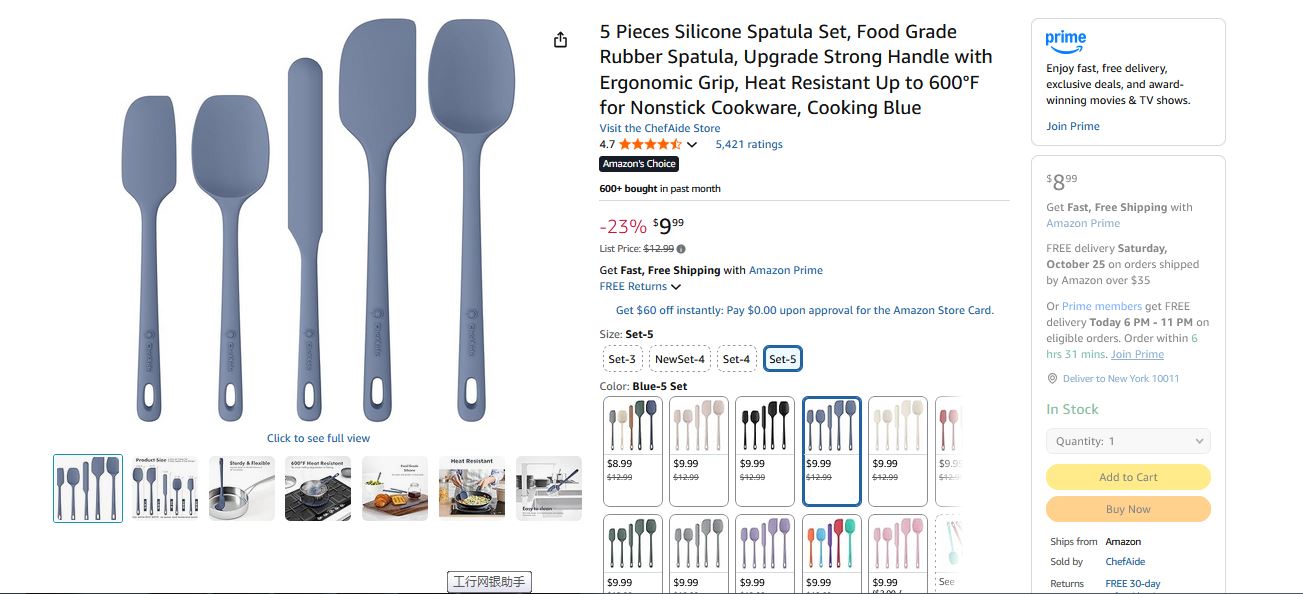
Task: Open the 5,421 ratings link
Action: 749,144
